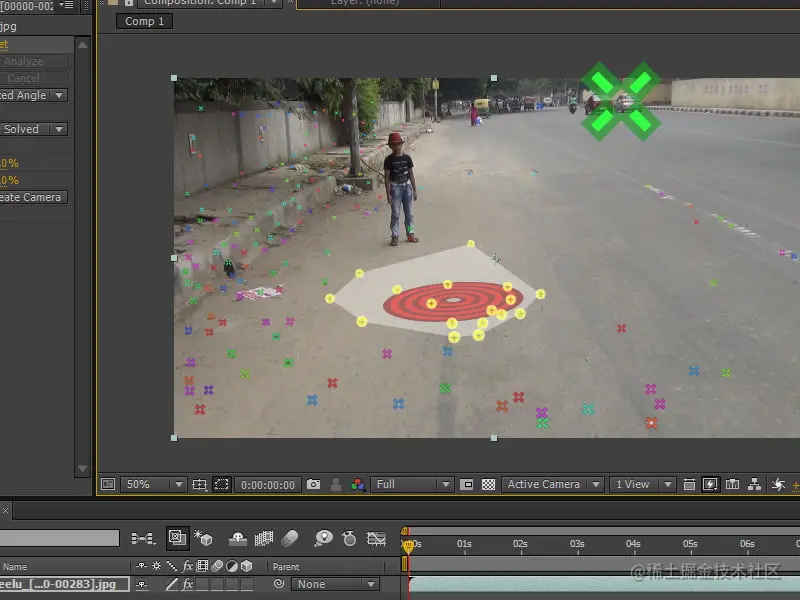
Task: Click Brainstorm lightbulb icon
Action: click(323, 538)
